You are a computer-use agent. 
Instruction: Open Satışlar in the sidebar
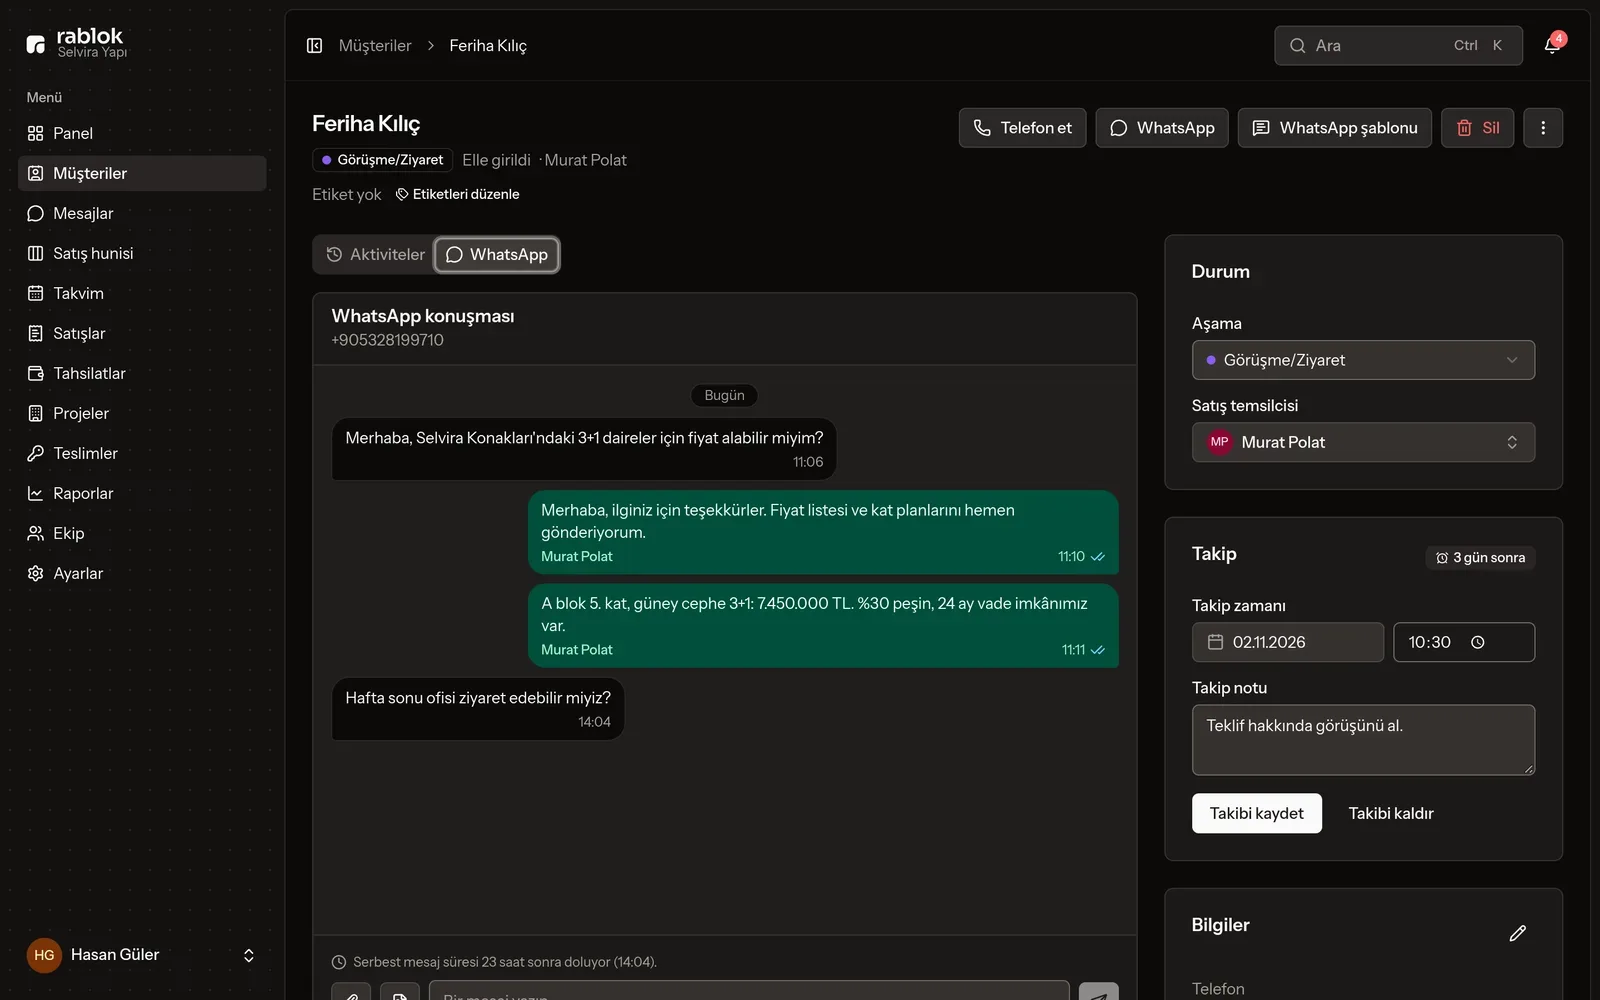(x=142, y=333)
